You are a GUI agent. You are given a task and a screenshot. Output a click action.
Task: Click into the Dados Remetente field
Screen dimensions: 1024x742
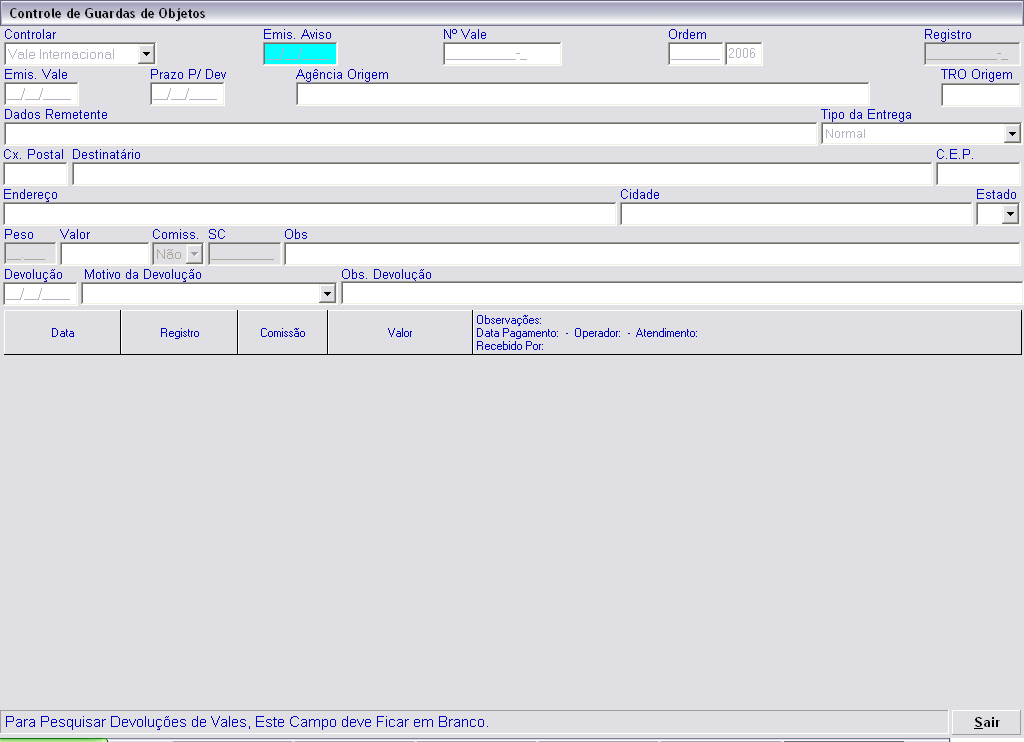(x=410, y=134)
